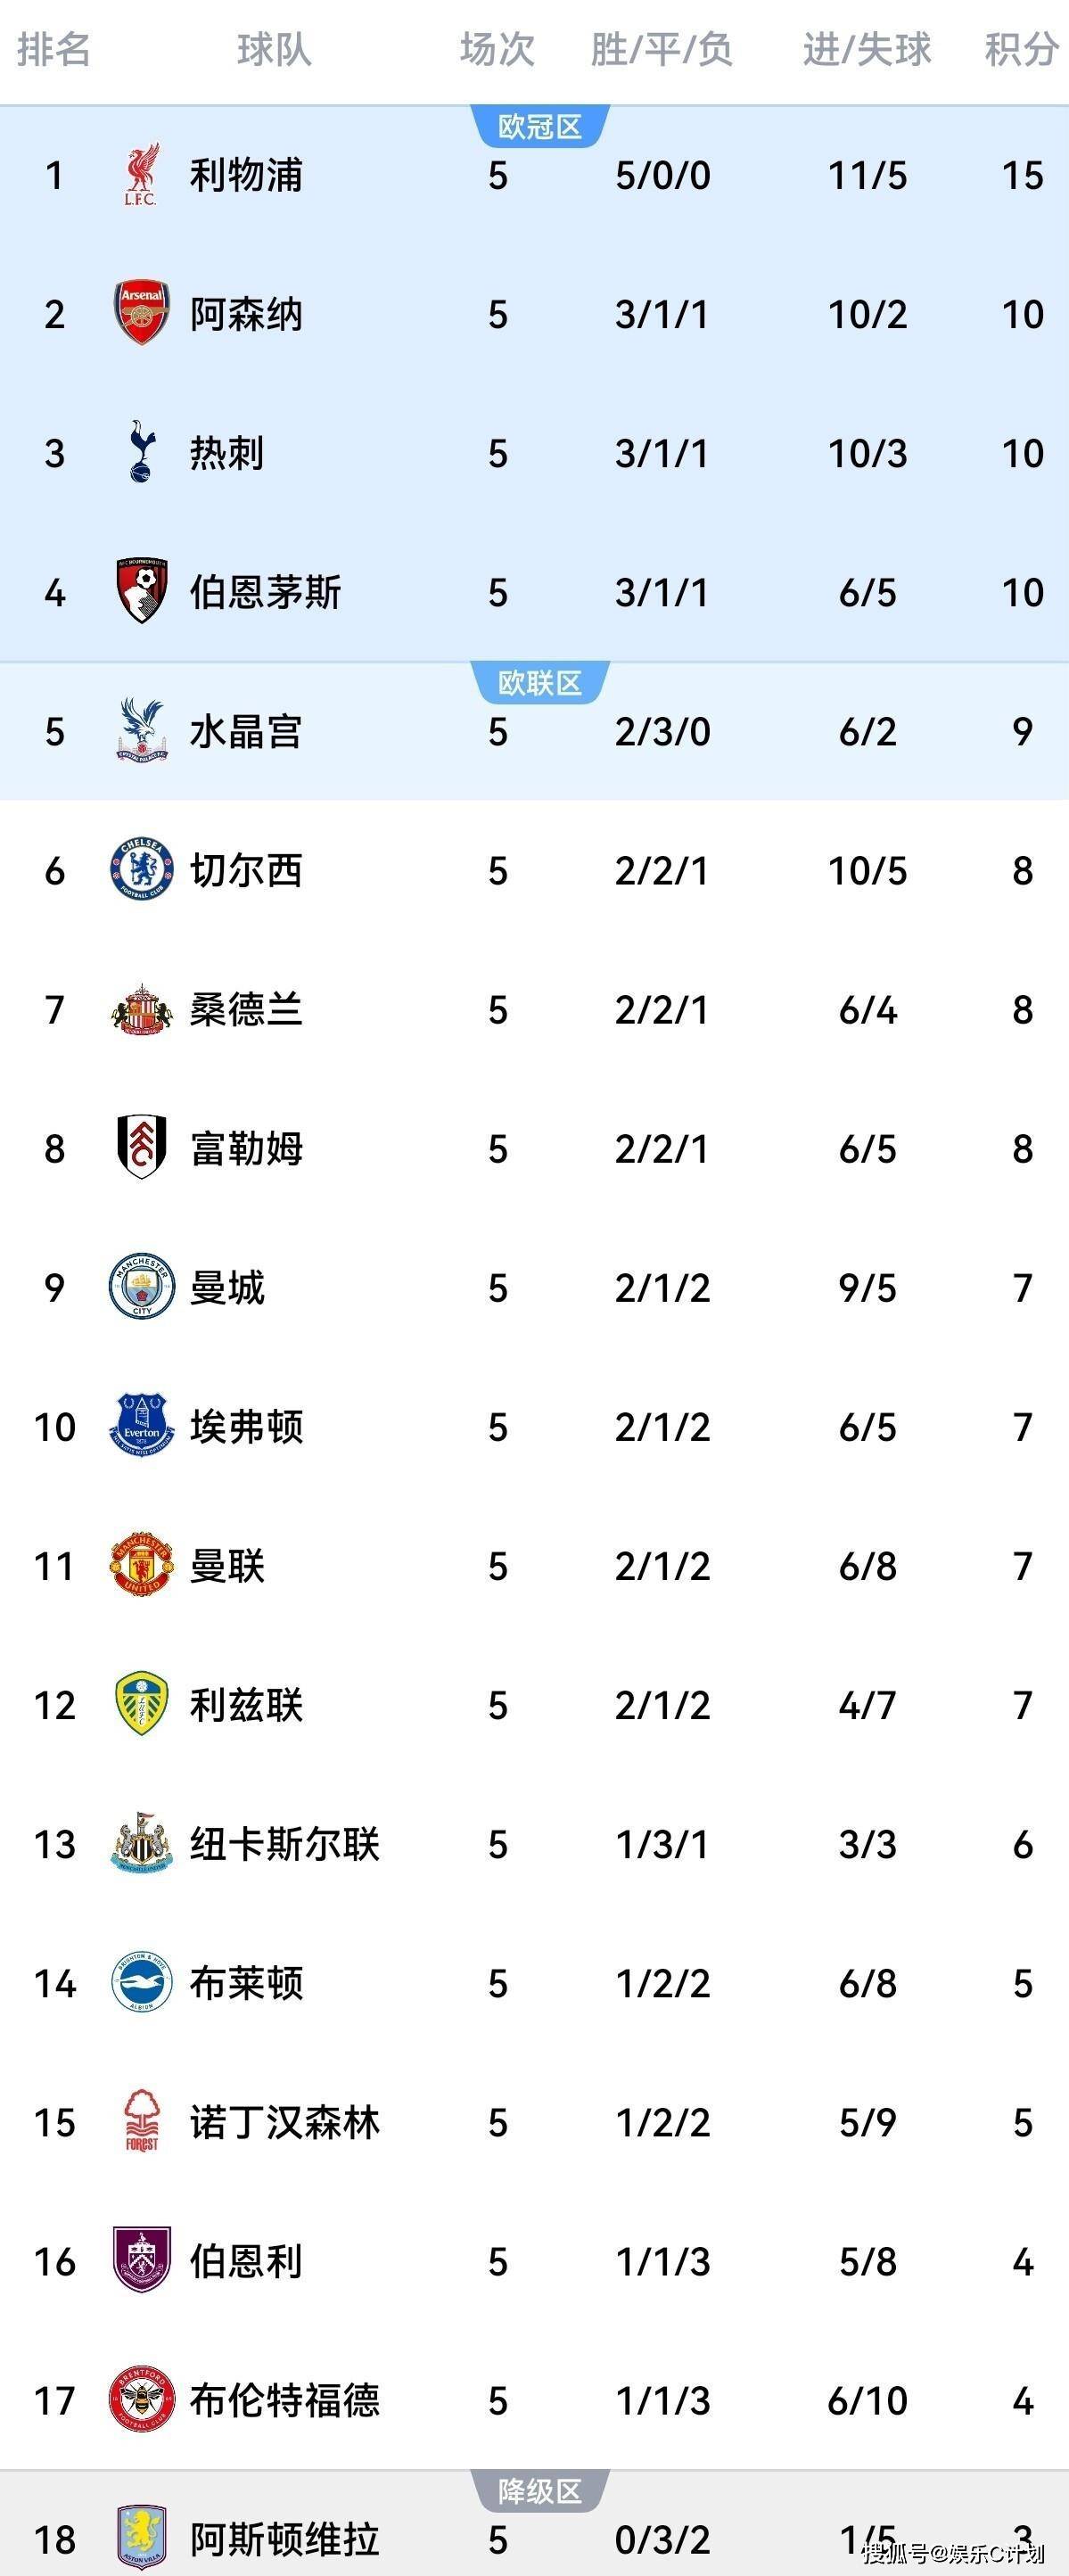1069x2576 pixels.
Task: Click the 进/失球 column header
Action: 867,49
